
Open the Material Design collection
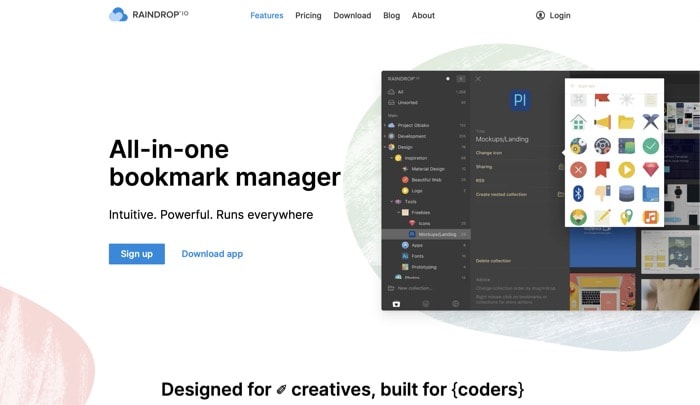click(428, 169)
